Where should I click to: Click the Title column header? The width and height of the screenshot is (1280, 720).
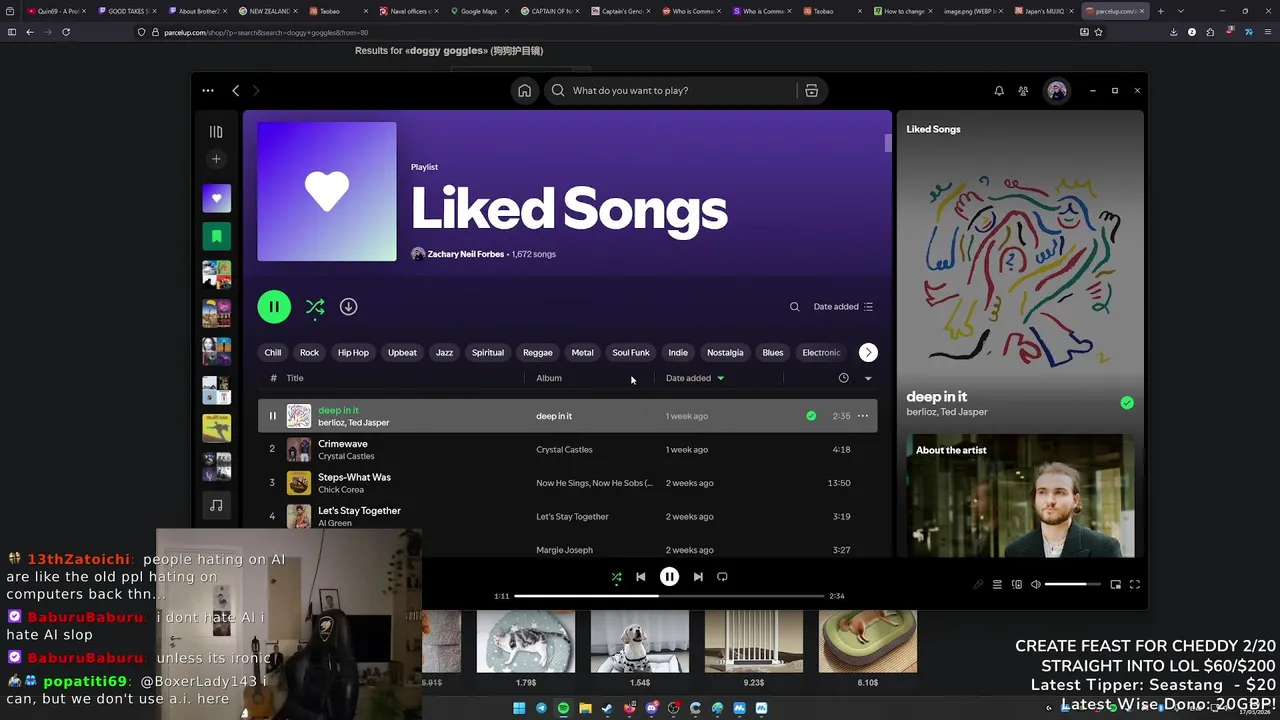coord(295,378)
